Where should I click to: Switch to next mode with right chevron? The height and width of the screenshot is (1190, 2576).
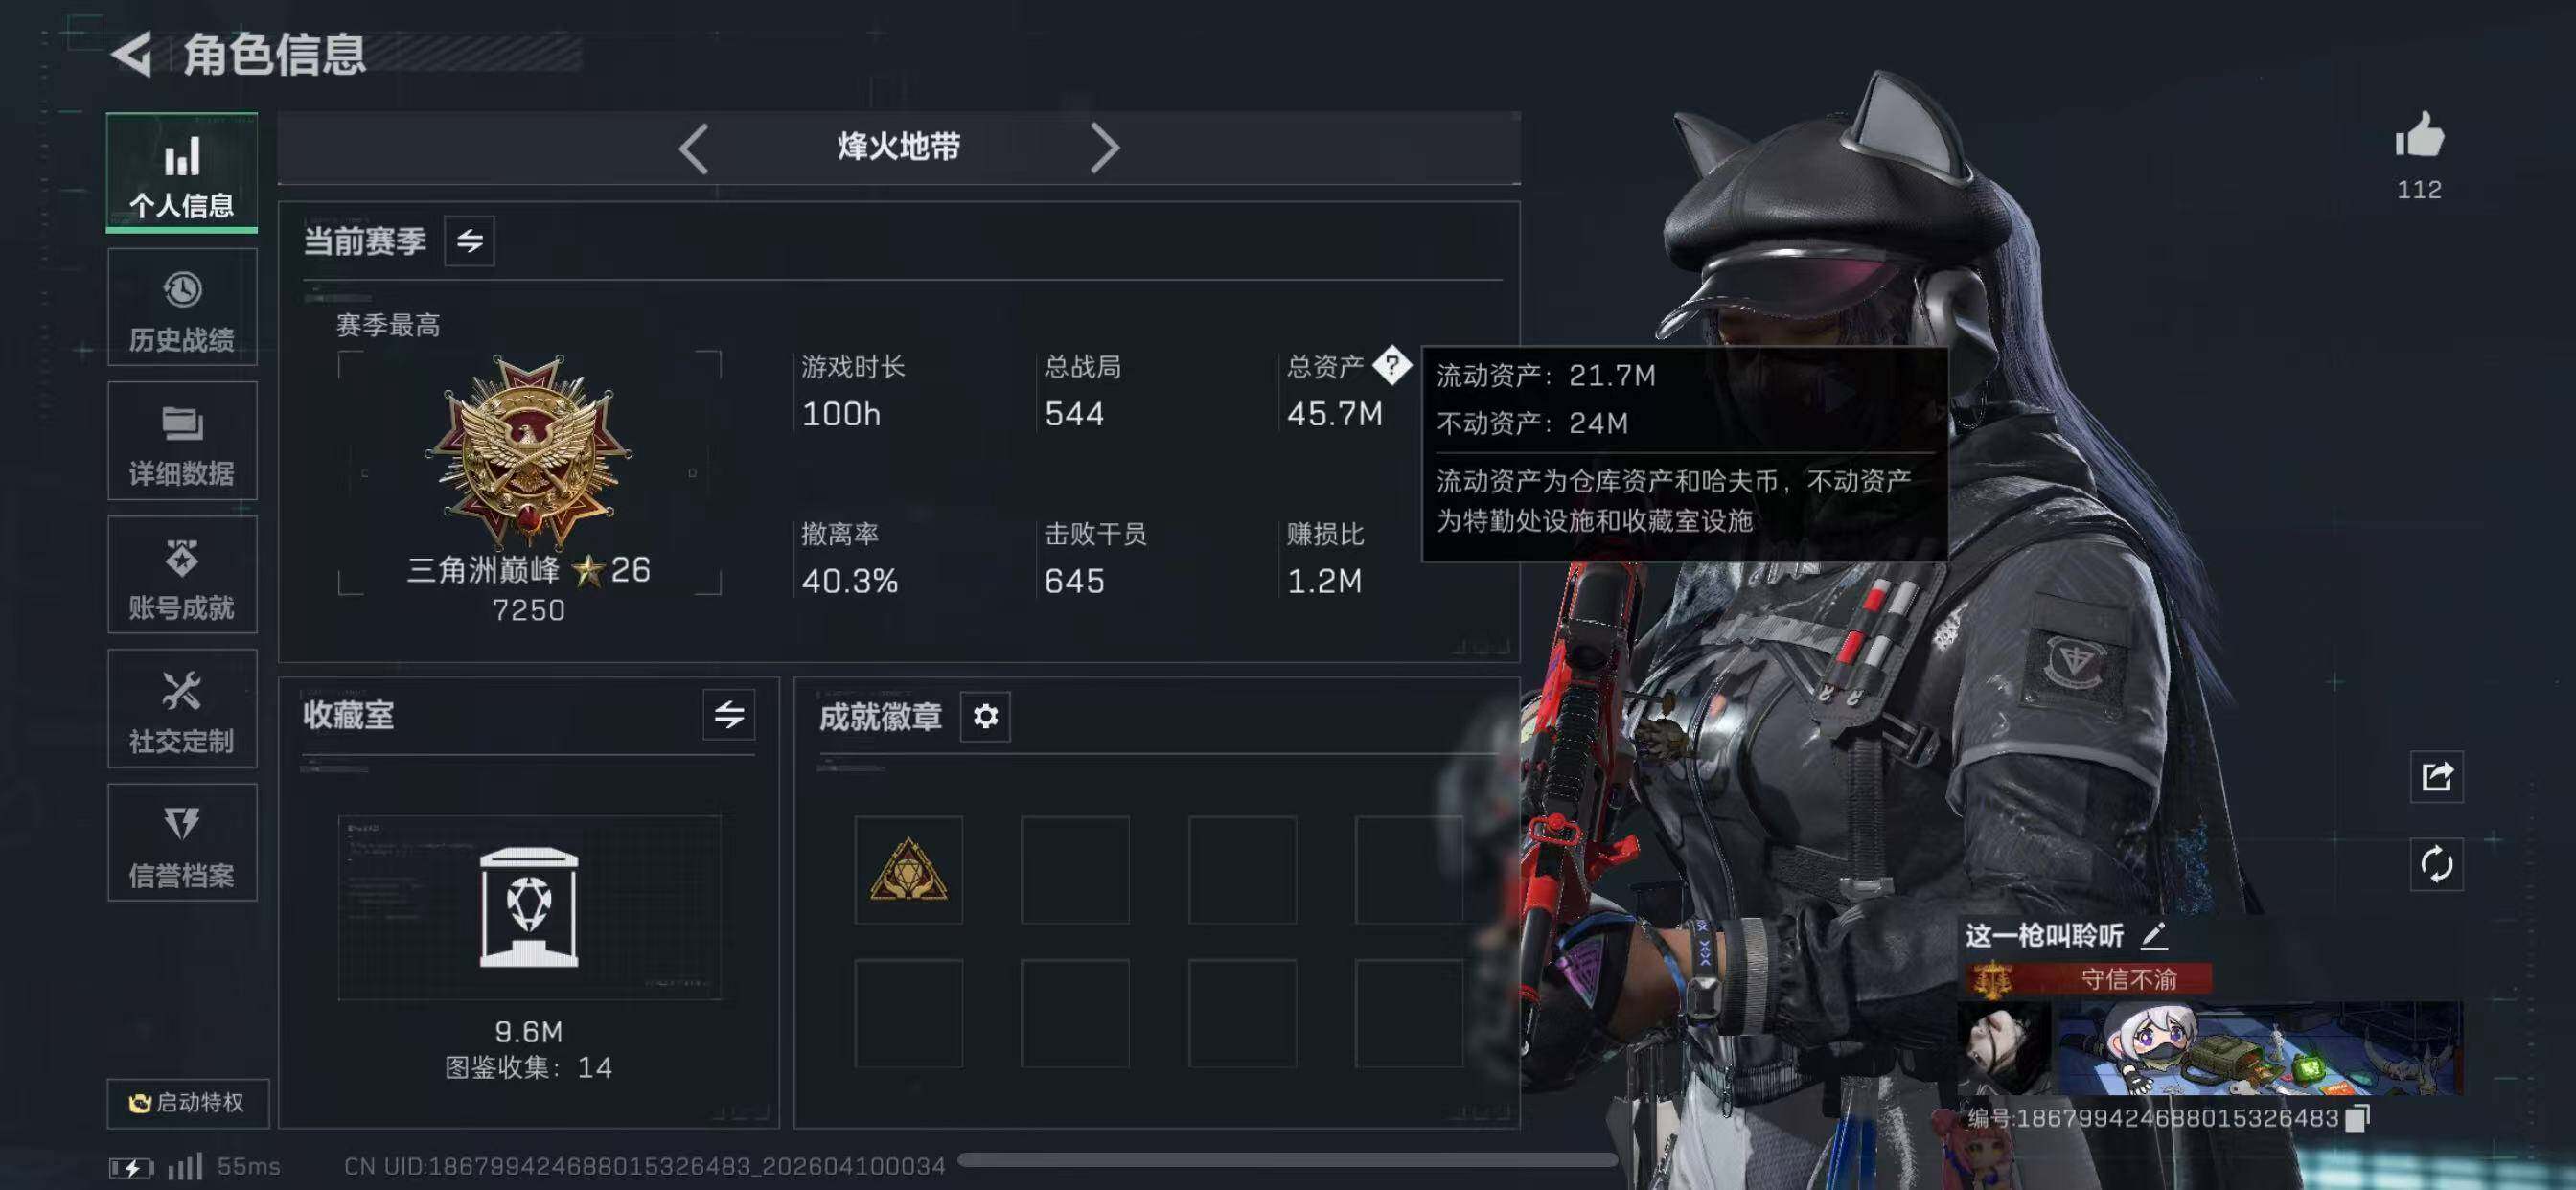[x=1104, y=149]
